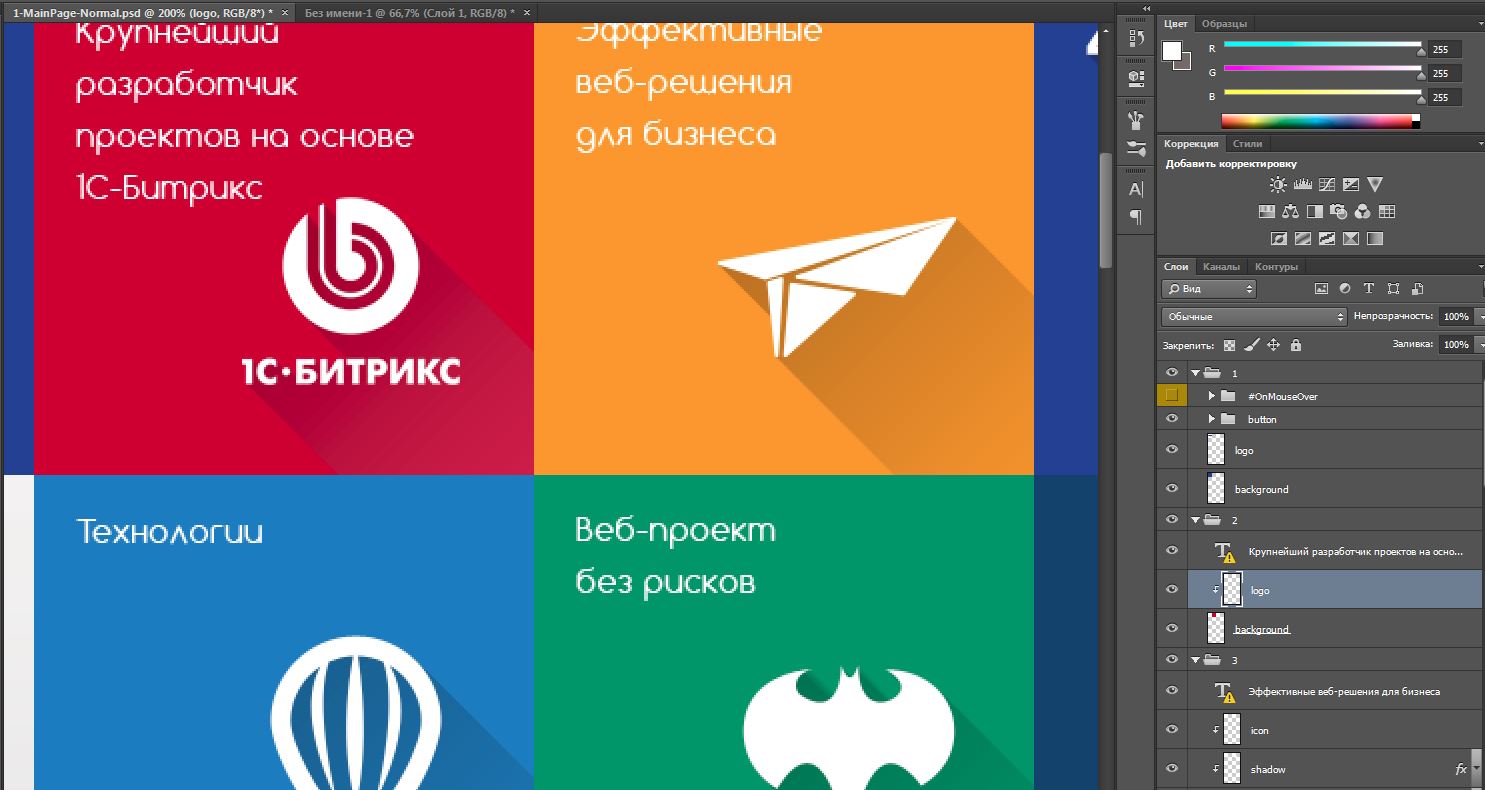Click the R channel slider

coord(1322,46)
